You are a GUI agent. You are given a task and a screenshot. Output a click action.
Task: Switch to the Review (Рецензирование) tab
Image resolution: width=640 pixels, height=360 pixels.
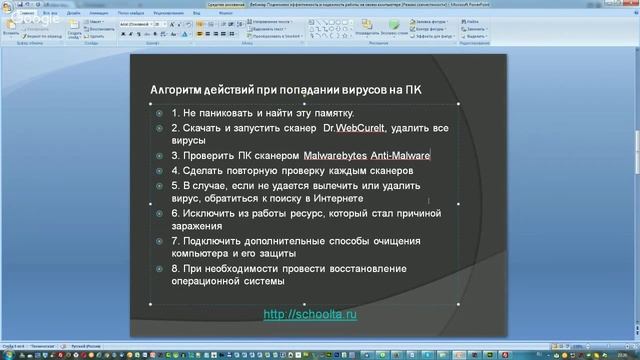(x=169, y=13)
